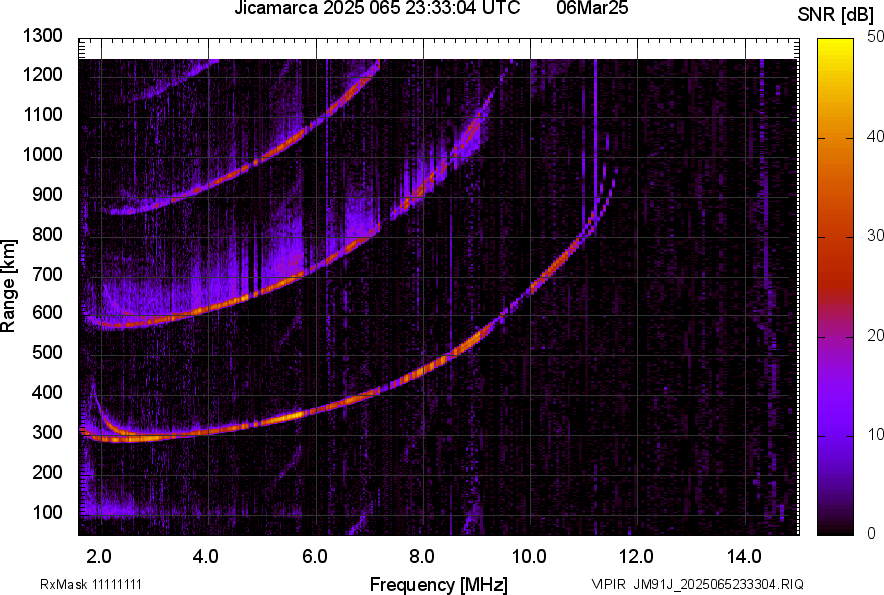Viewport: 884px width, 595px height.
Task: Click the 14.0 frequency tick label
Action: coord(743,556)
